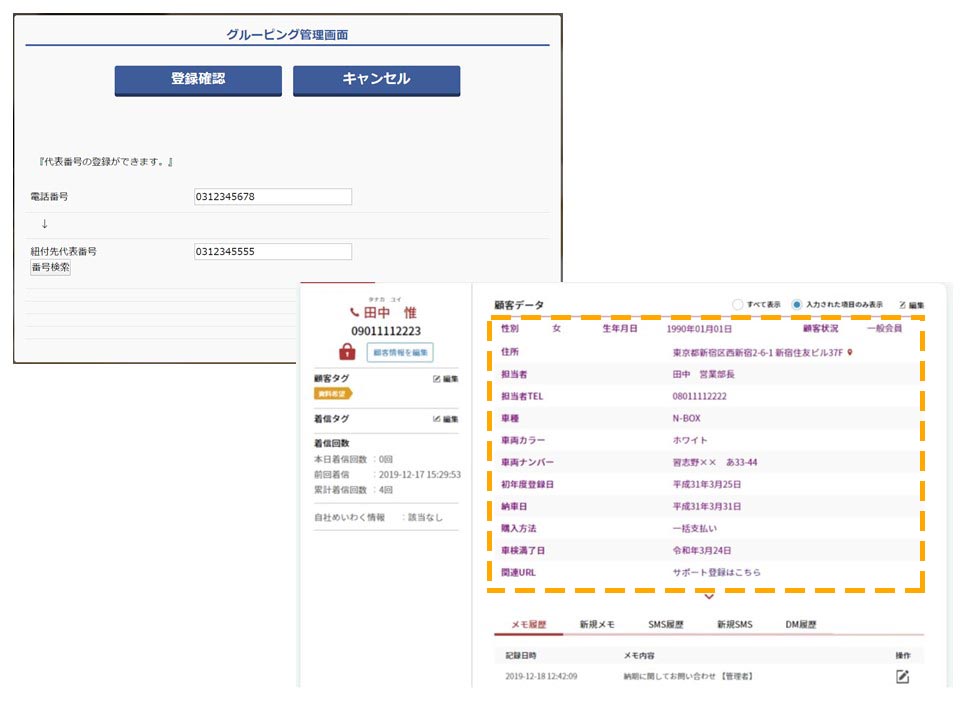Click the 車両ナンバー value 習志野×× あ33-44
The image size is (960, 720).
coord(714,462)
